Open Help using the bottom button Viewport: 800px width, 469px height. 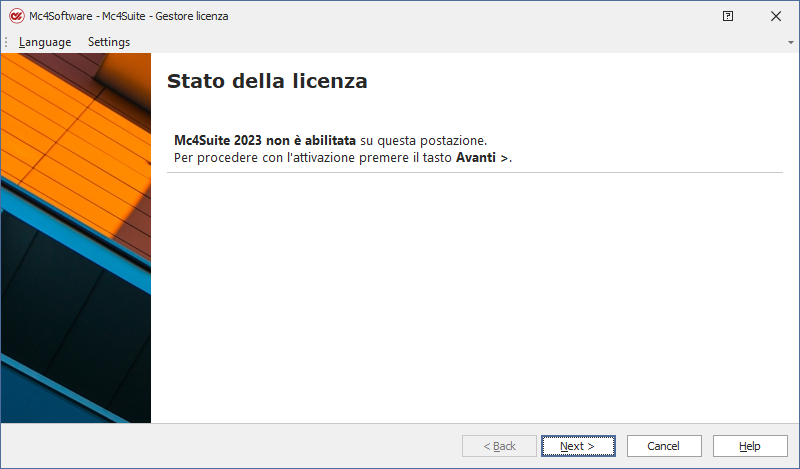click(x=750, y=446)
